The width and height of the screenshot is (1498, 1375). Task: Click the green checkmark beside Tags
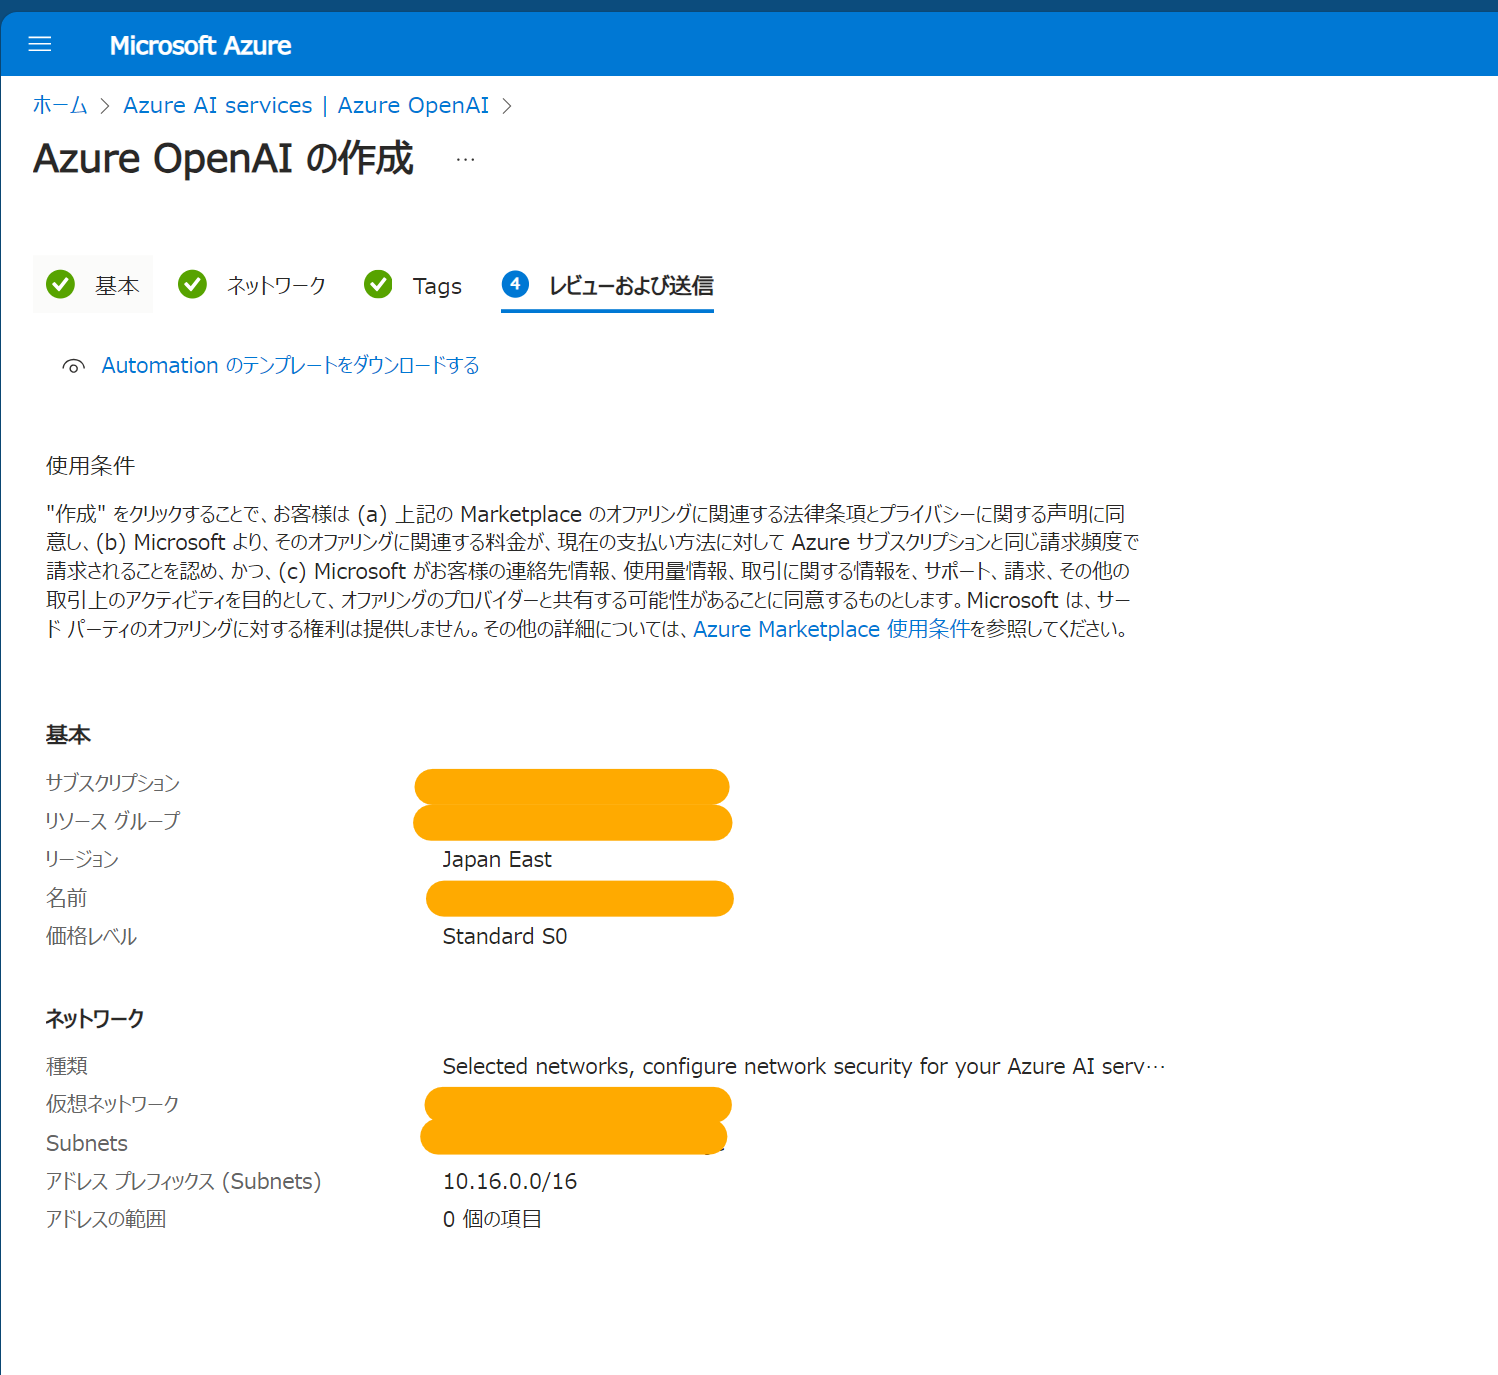(378, 285)
